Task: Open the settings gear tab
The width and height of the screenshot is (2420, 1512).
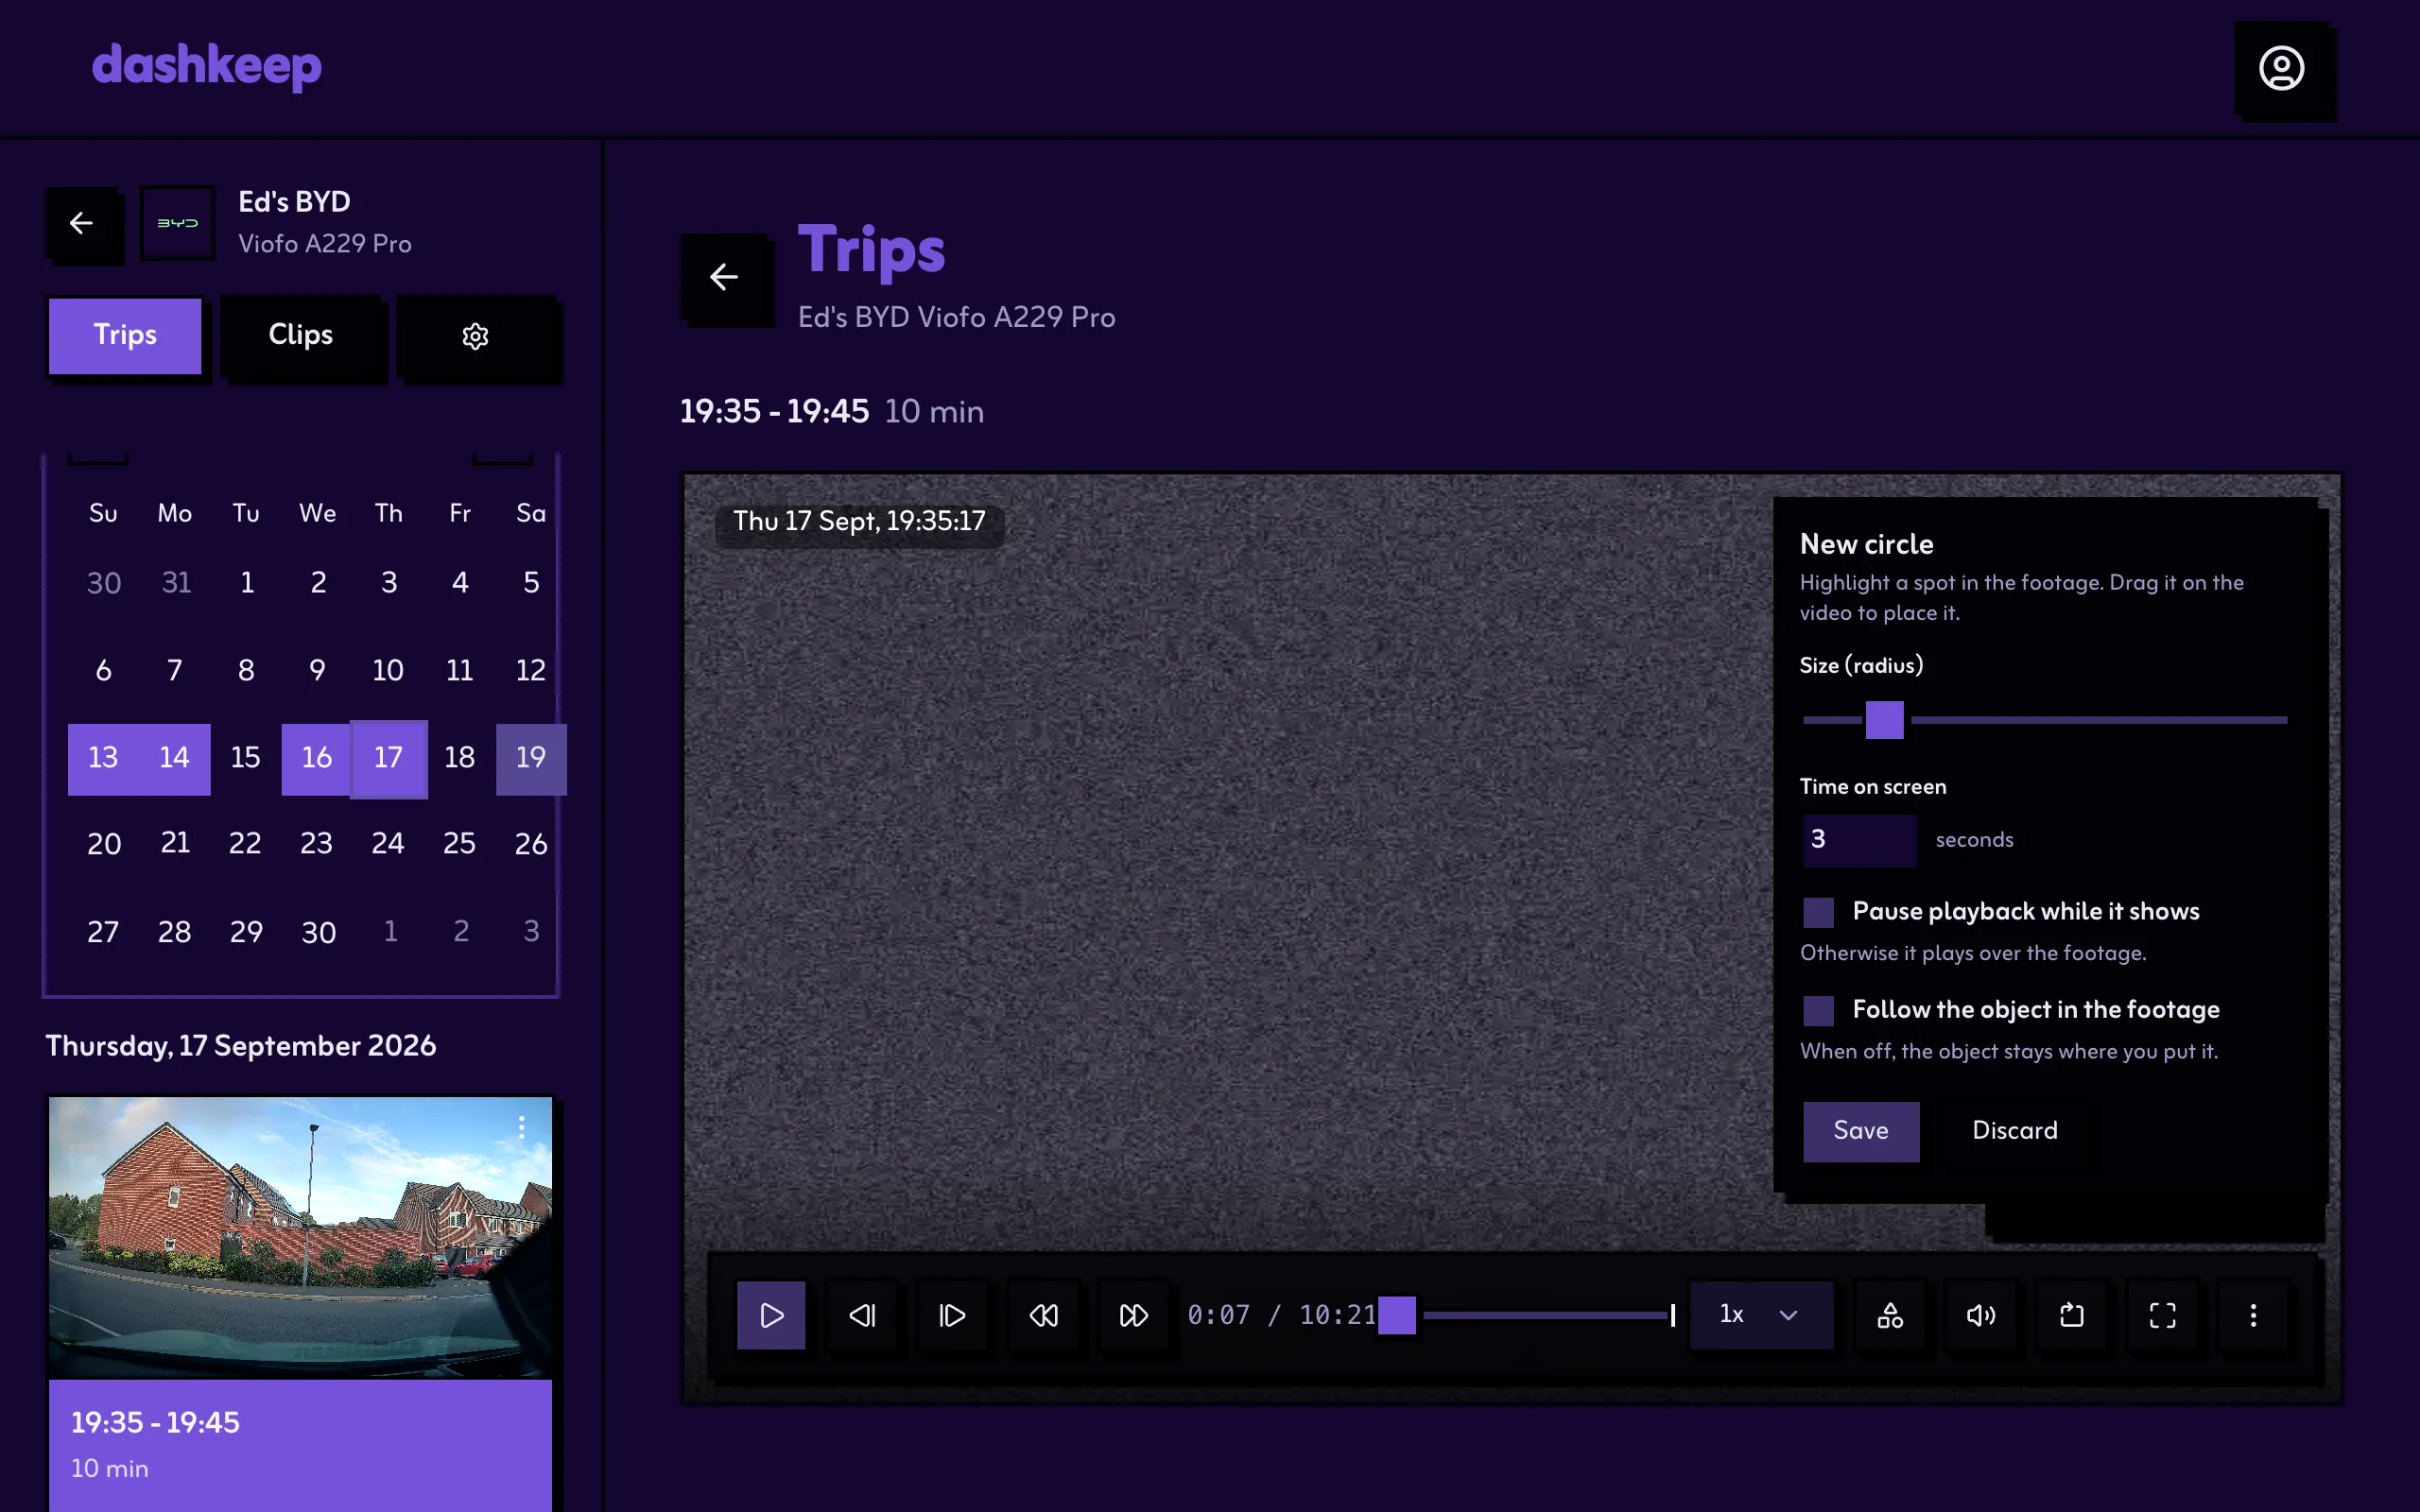Action: (475, 336)
